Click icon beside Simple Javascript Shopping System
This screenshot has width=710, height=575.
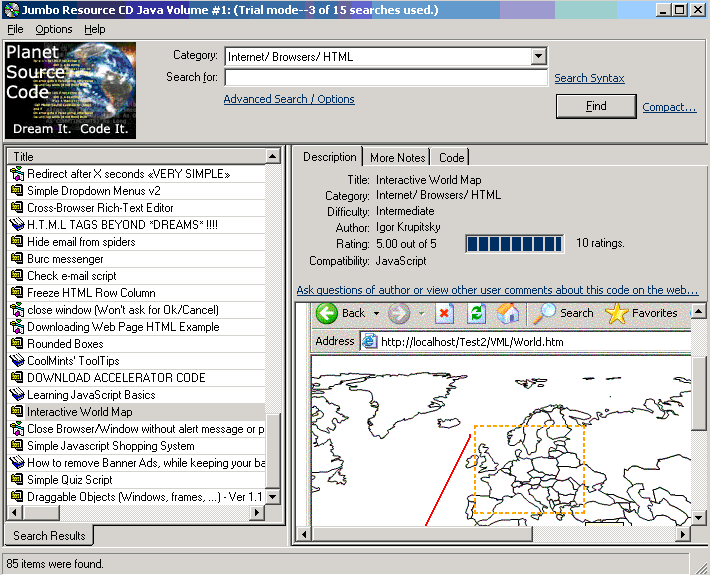click(x=17, y=446)
